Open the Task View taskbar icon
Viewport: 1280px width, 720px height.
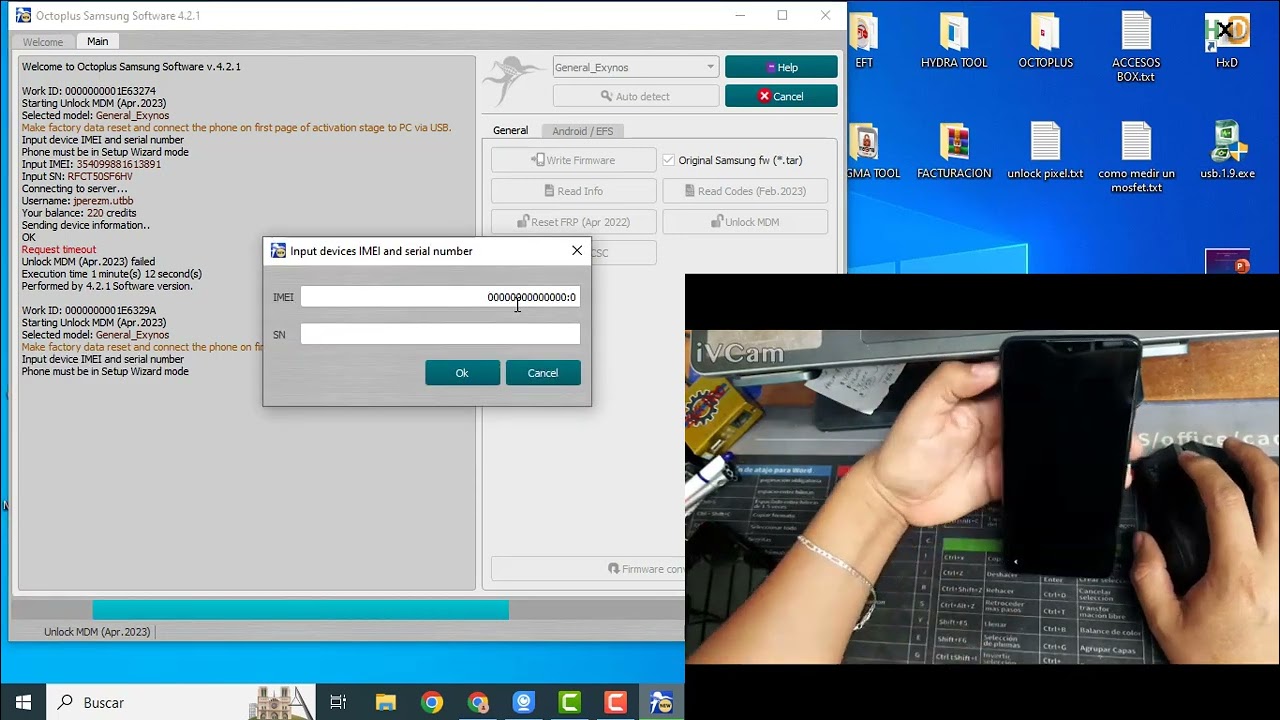(338, 702)
